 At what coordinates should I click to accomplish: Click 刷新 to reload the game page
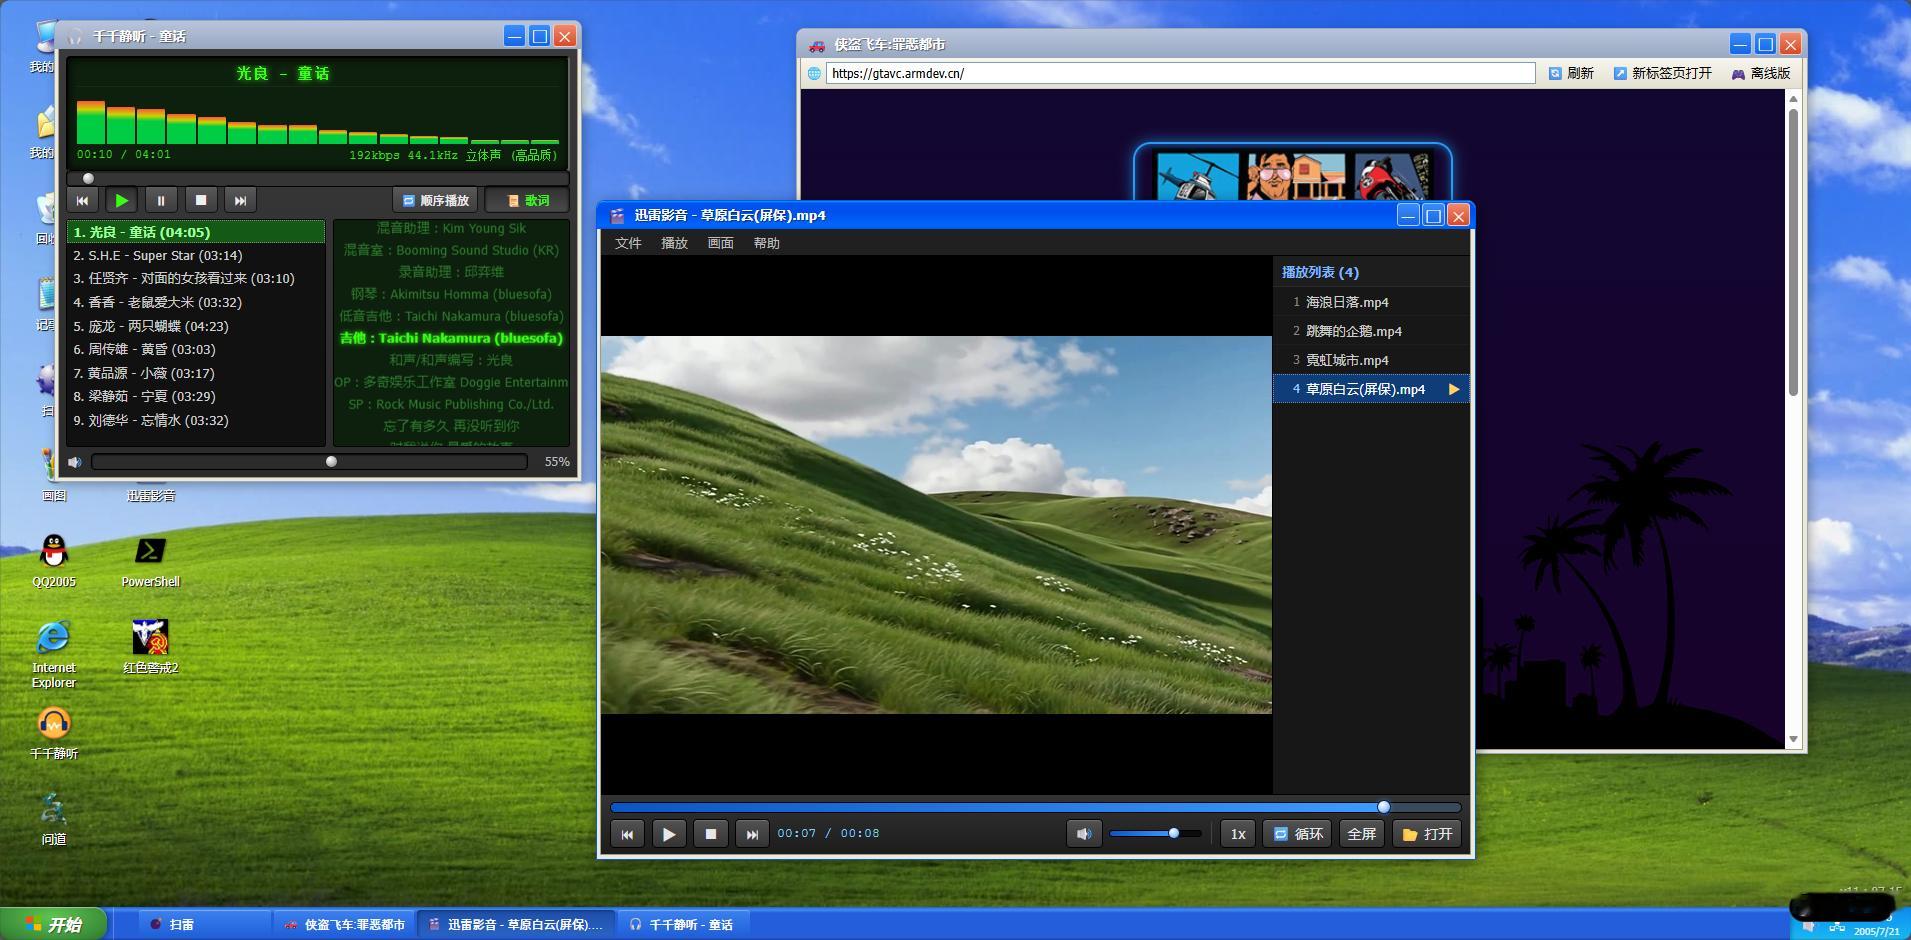pyautogui.click(x=1571, y=73)
